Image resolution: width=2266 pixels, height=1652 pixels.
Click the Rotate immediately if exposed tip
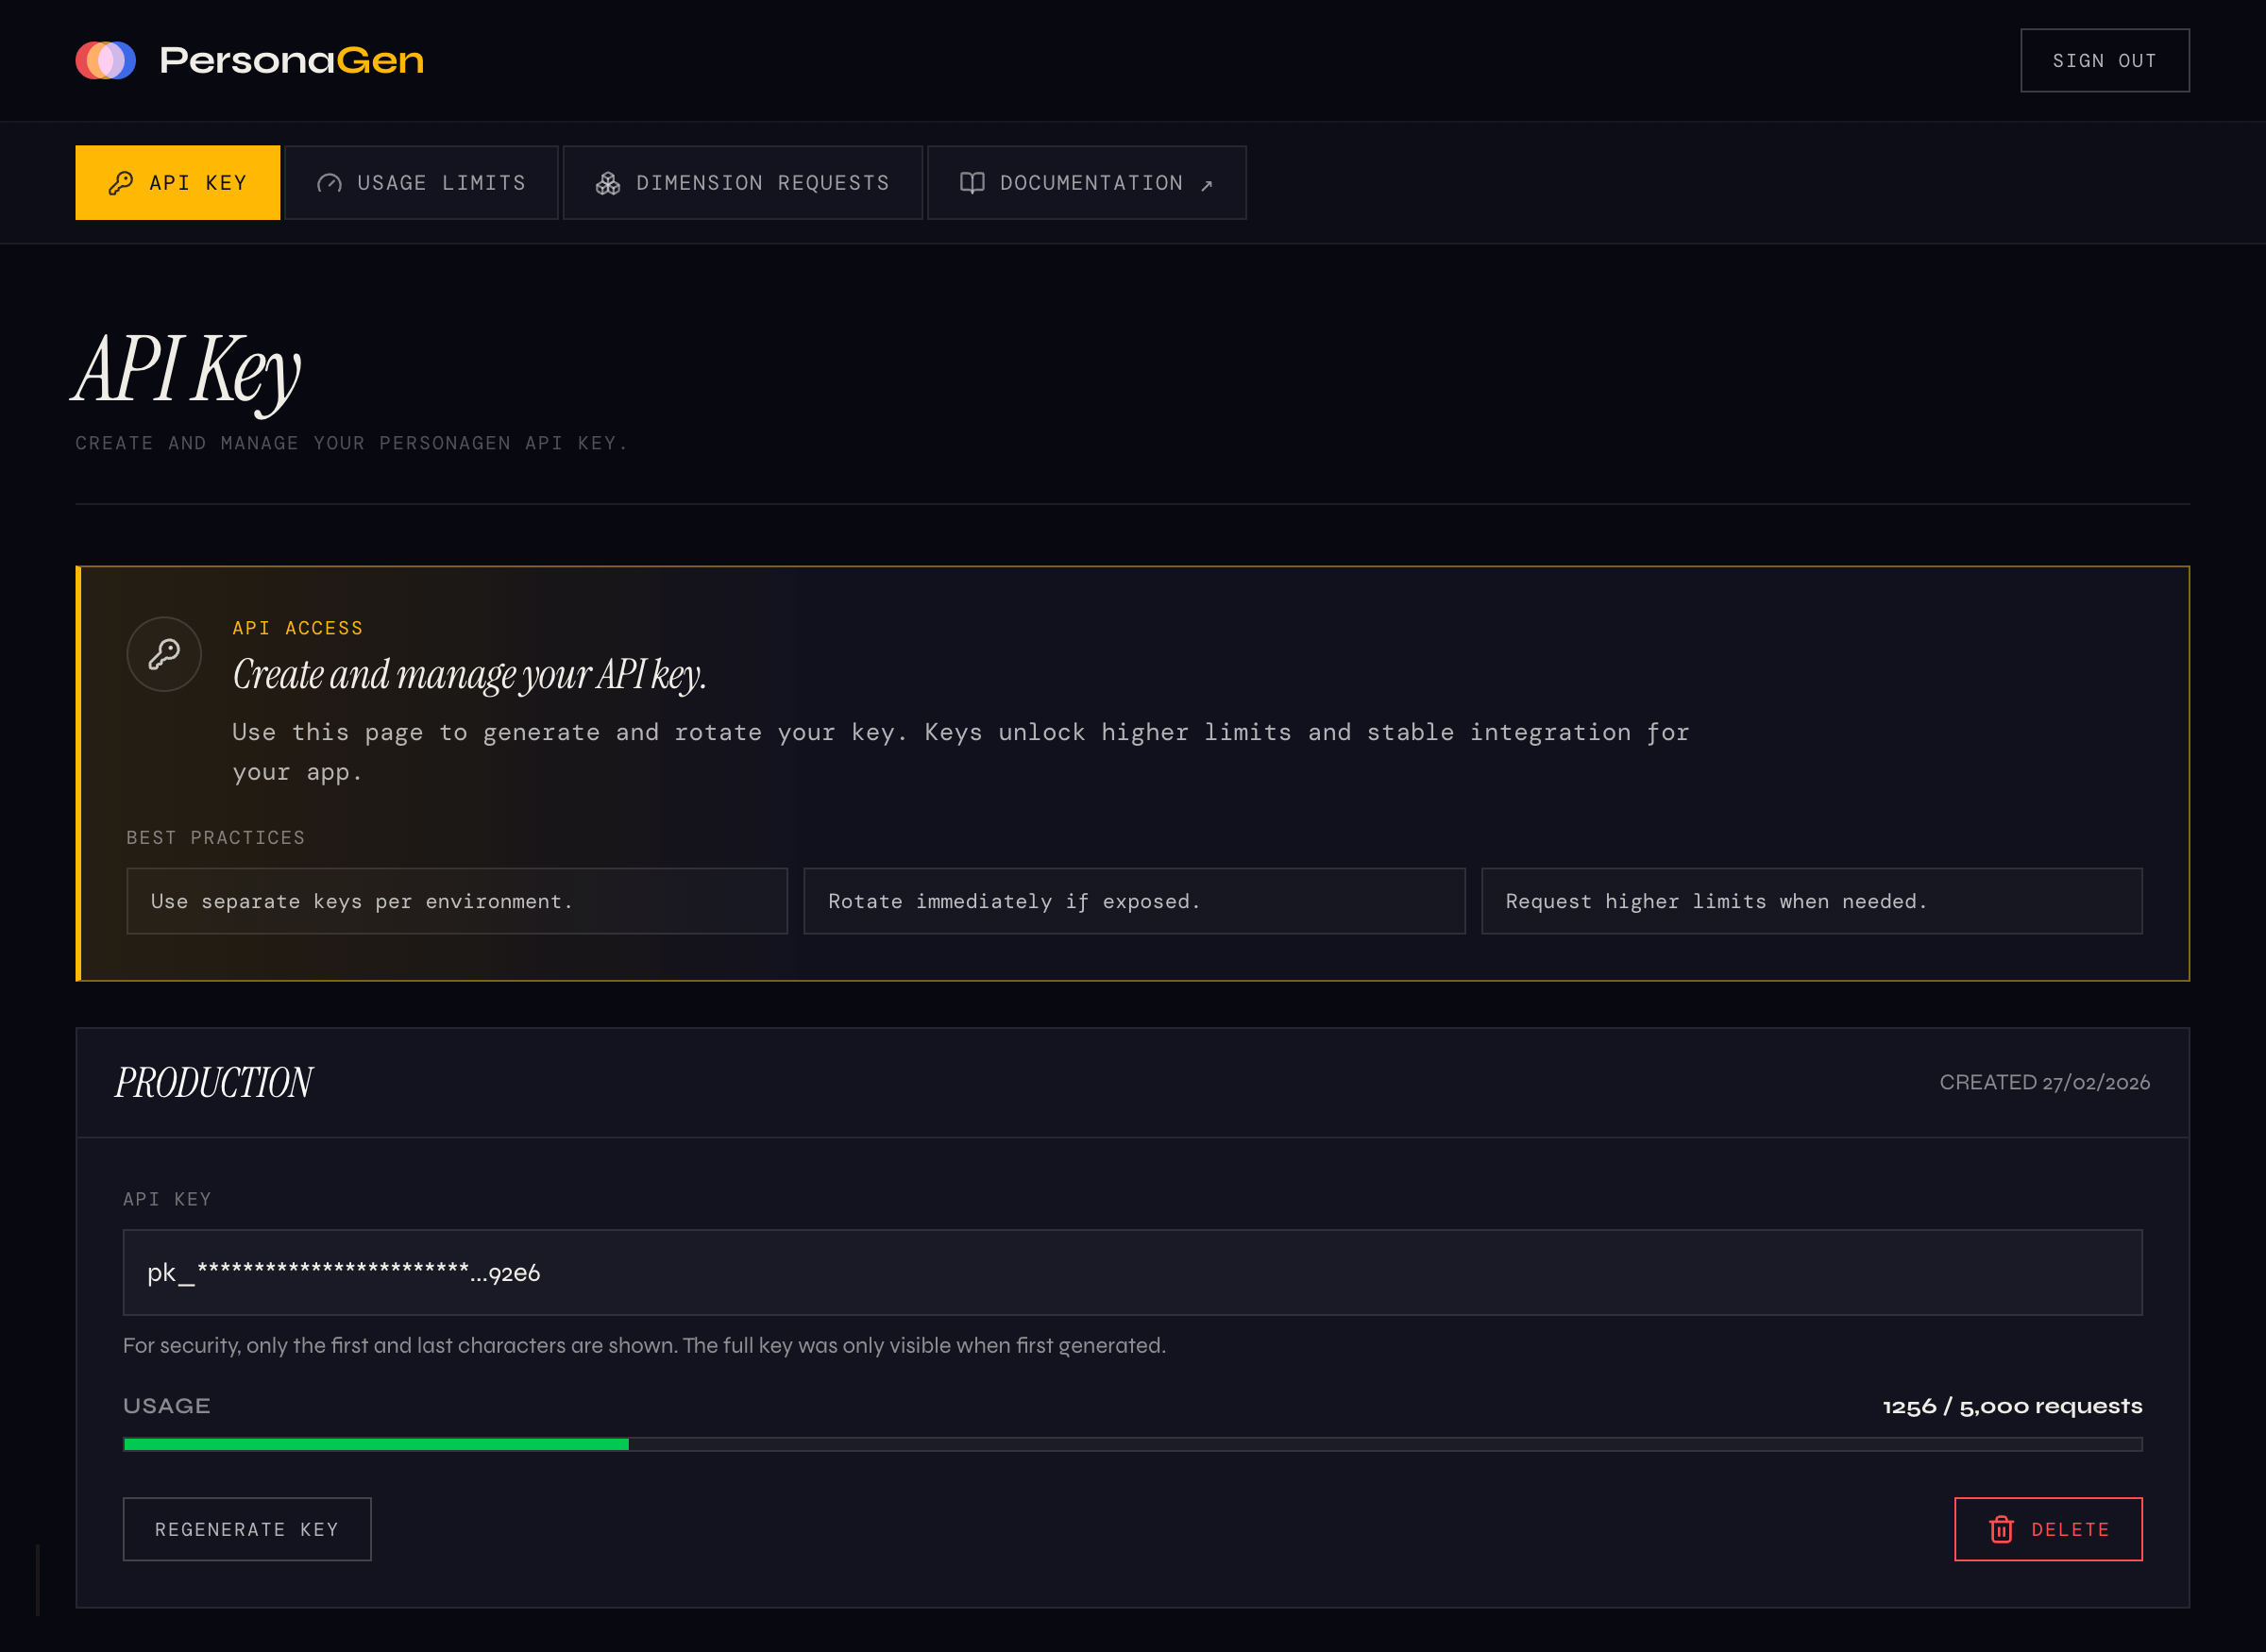coord(1134,901)
